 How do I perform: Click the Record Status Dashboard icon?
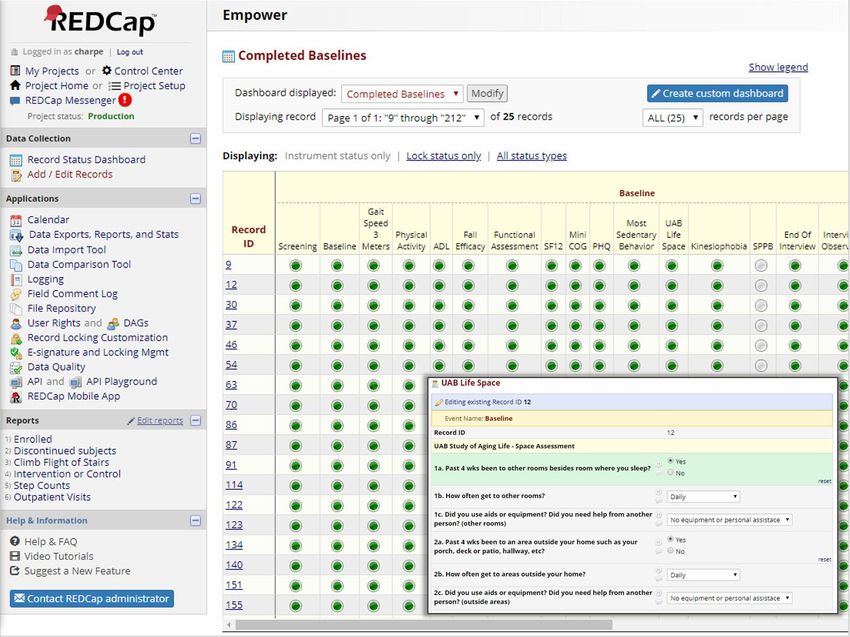[16, 160]
